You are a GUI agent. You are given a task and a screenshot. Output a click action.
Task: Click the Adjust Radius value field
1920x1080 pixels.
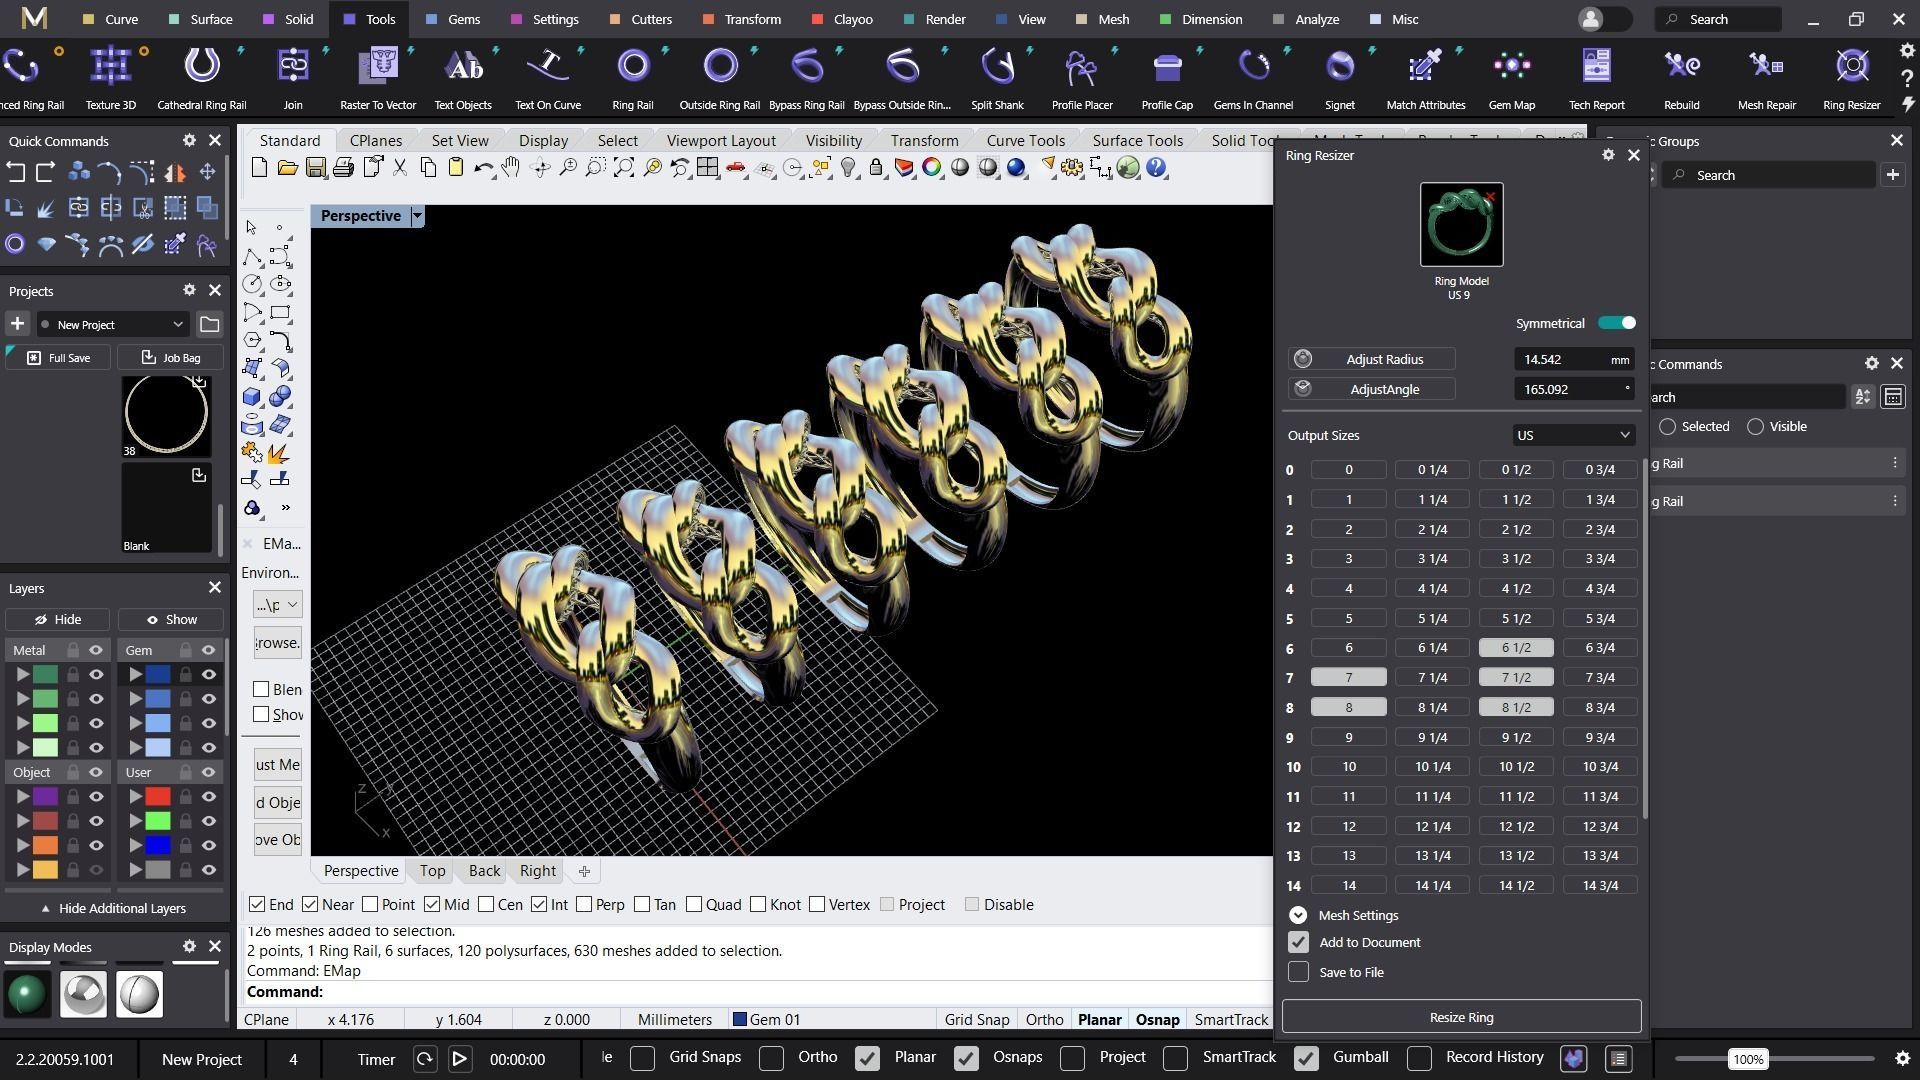pos(1574,359)
